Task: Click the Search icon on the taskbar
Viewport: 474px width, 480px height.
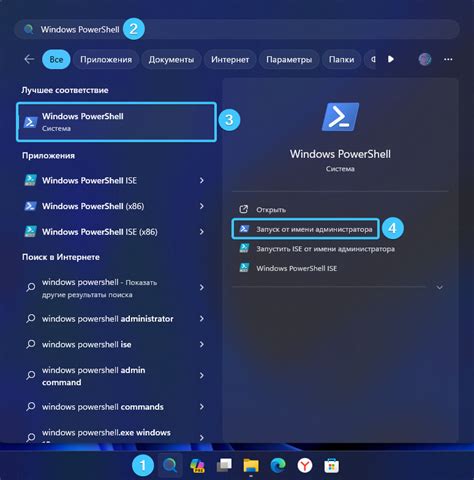Action: [170, 465]
